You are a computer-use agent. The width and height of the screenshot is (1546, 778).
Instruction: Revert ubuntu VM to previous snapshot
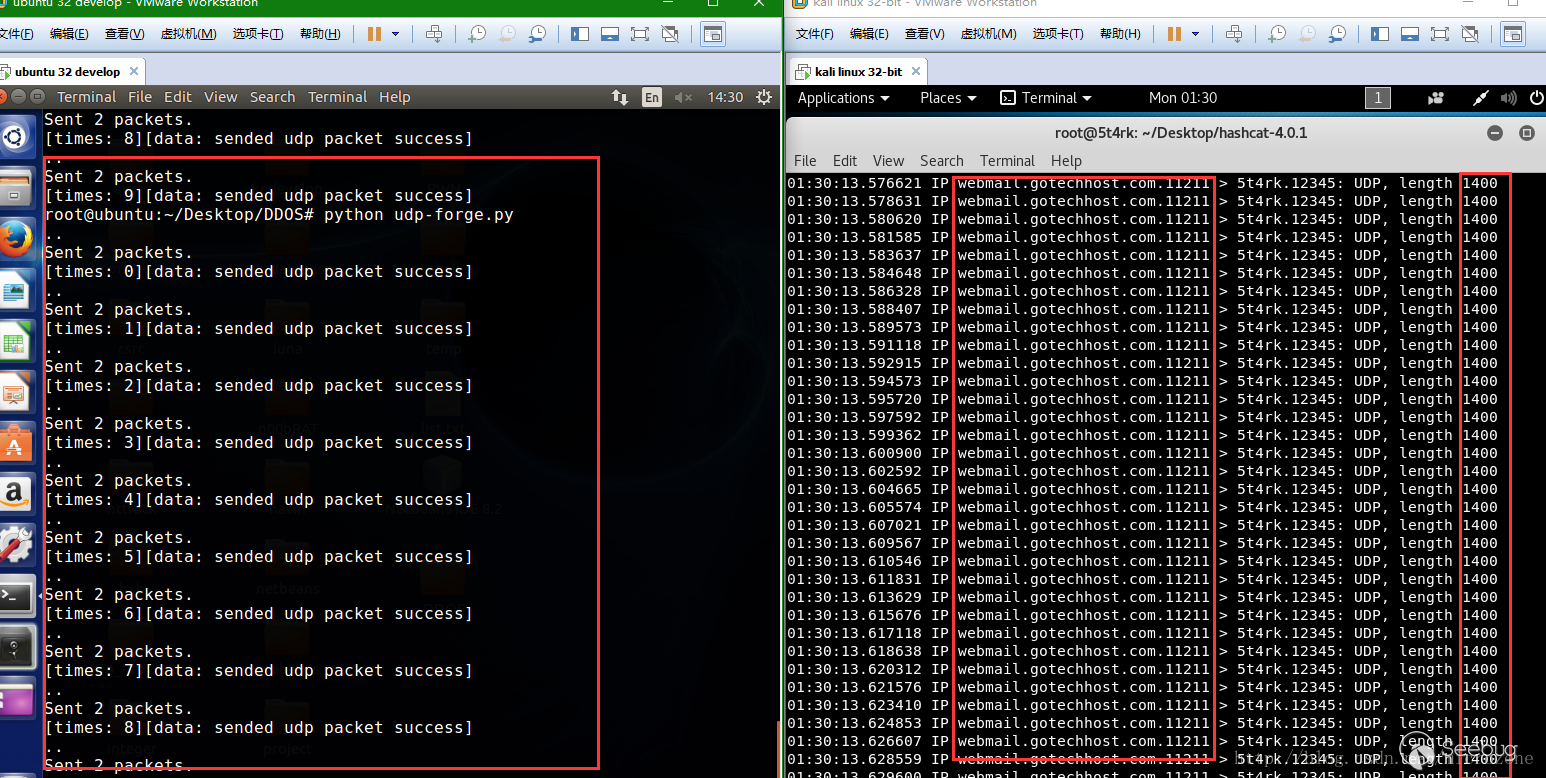click(x=507, y=34)
